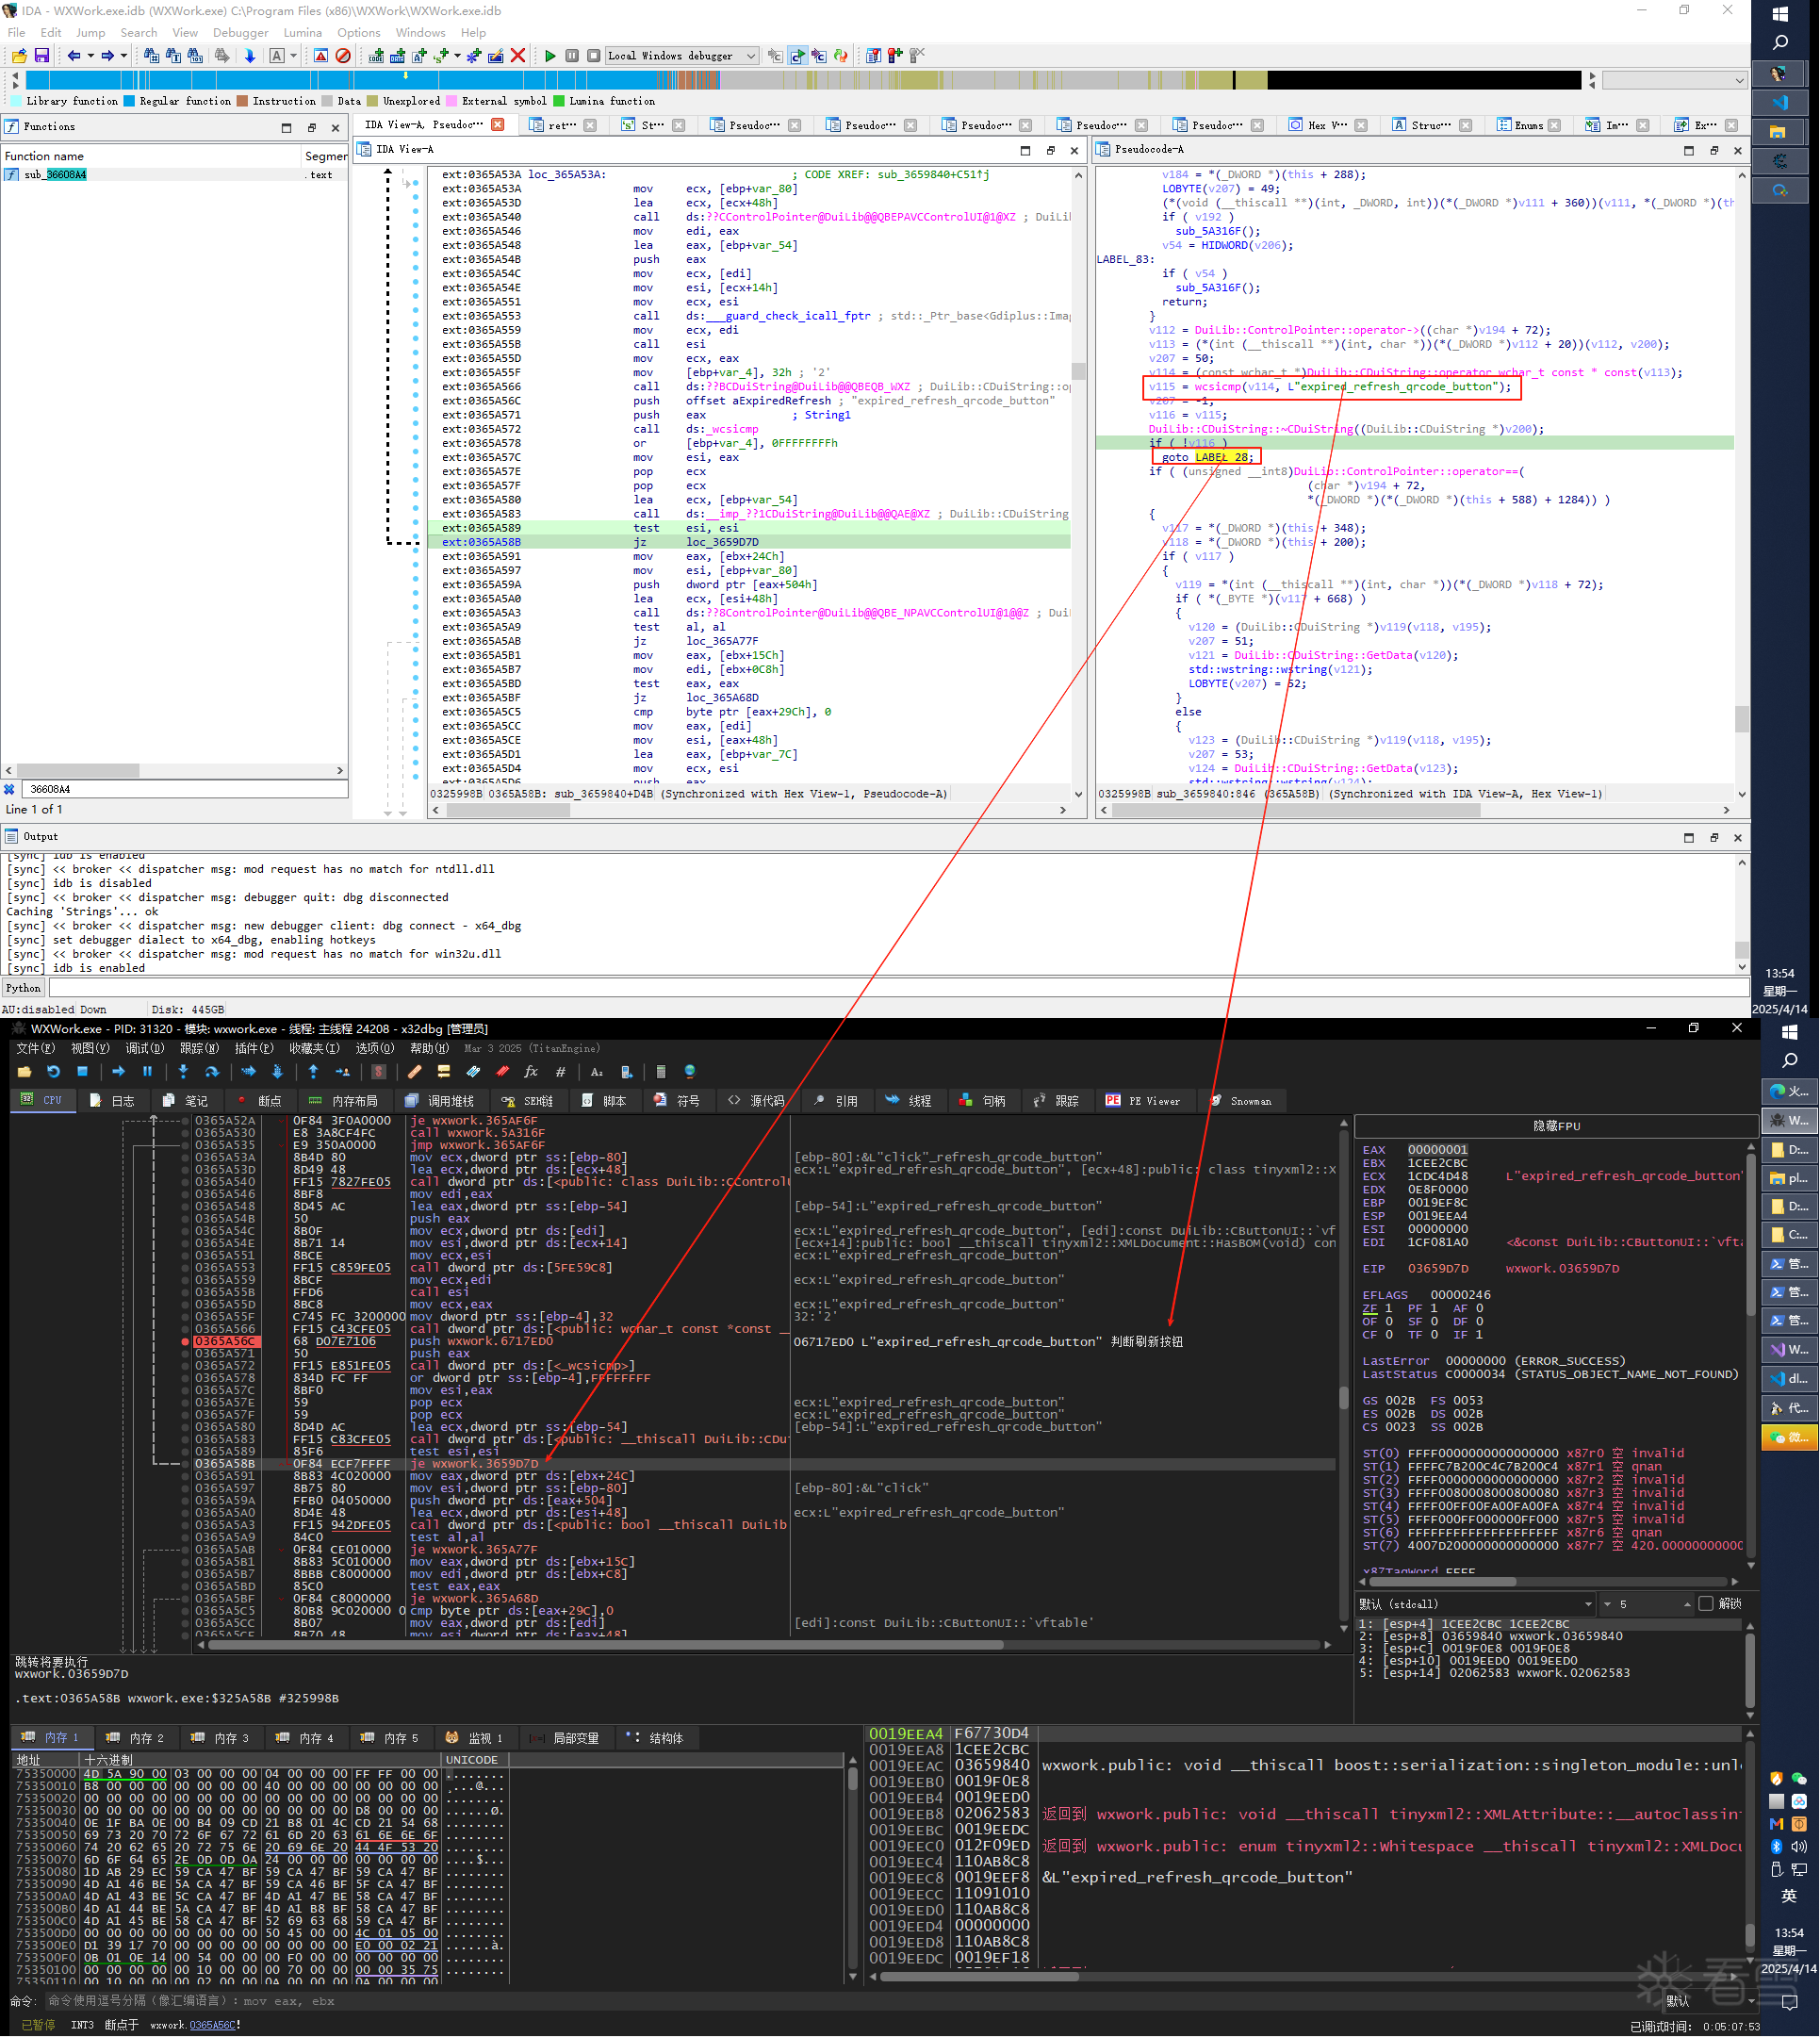Click the x32dbg pause execution icon
The height and width of the screenshot is (2037, 1820).
pyautogui.click(x=148, y=1072)
